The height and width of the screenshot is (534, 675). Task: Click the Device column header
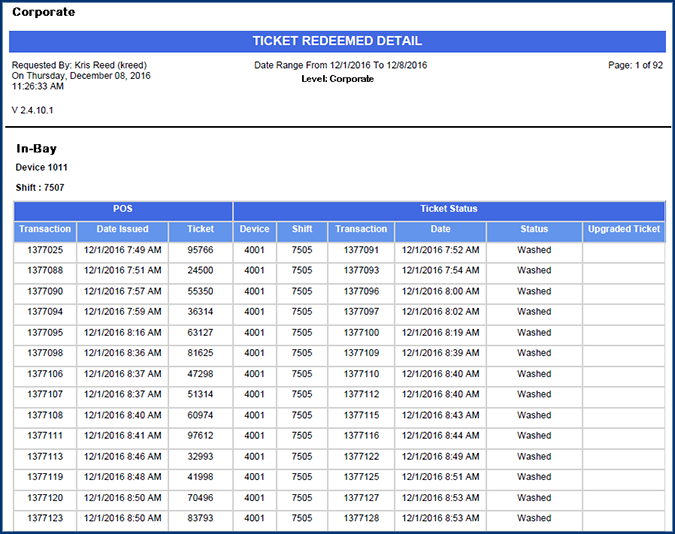coord(255,230)
